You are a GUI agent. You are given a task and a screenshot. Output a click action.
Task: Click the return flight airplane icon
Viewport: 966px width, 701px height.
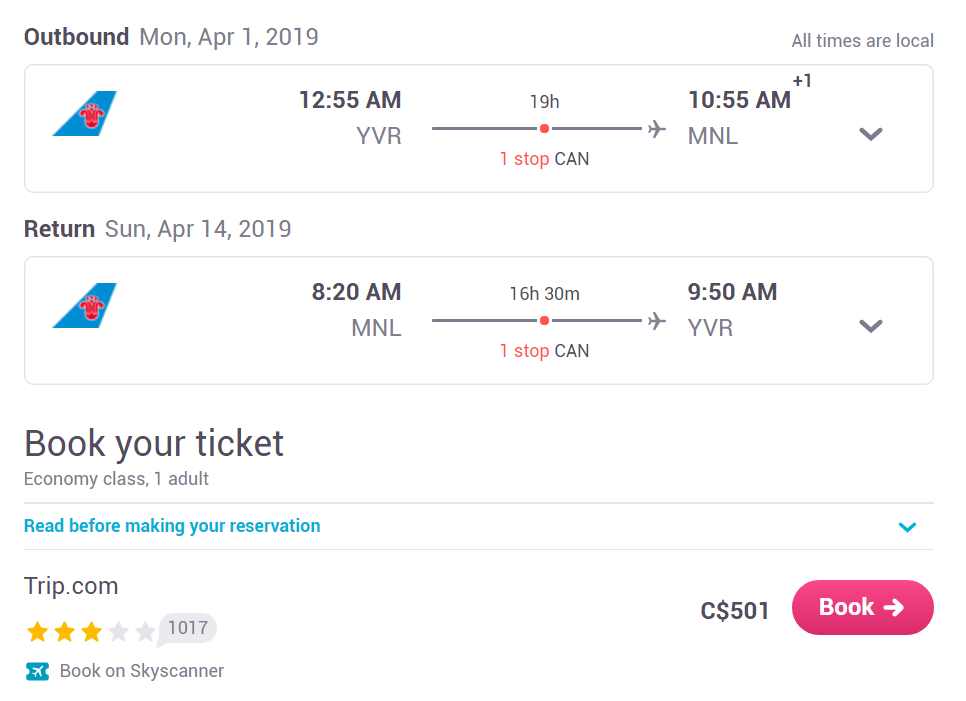[x=657, y=321]
